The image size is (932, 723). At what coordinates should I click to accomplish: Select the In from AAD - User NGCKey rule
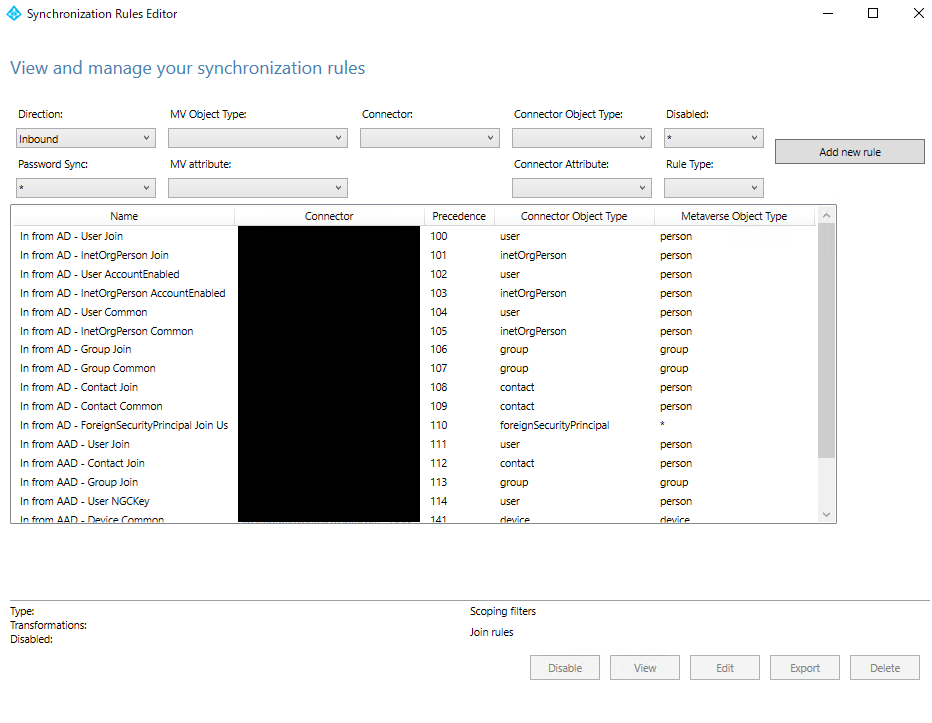85,501
